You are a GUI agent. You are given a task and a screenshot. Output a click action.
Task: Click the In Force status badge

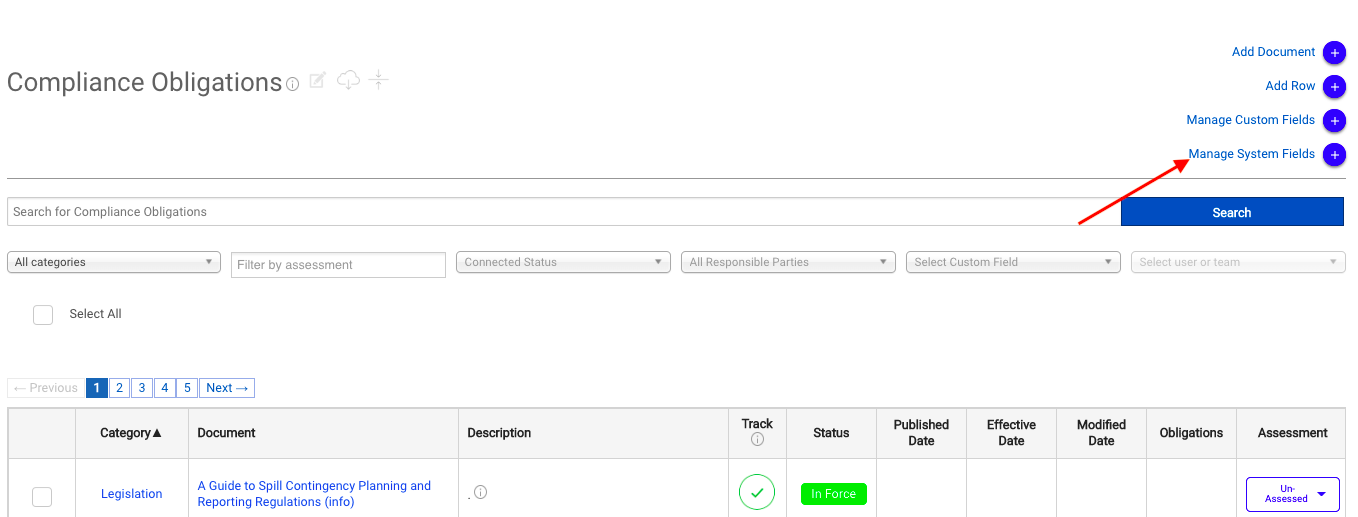[x=834, y=494]
